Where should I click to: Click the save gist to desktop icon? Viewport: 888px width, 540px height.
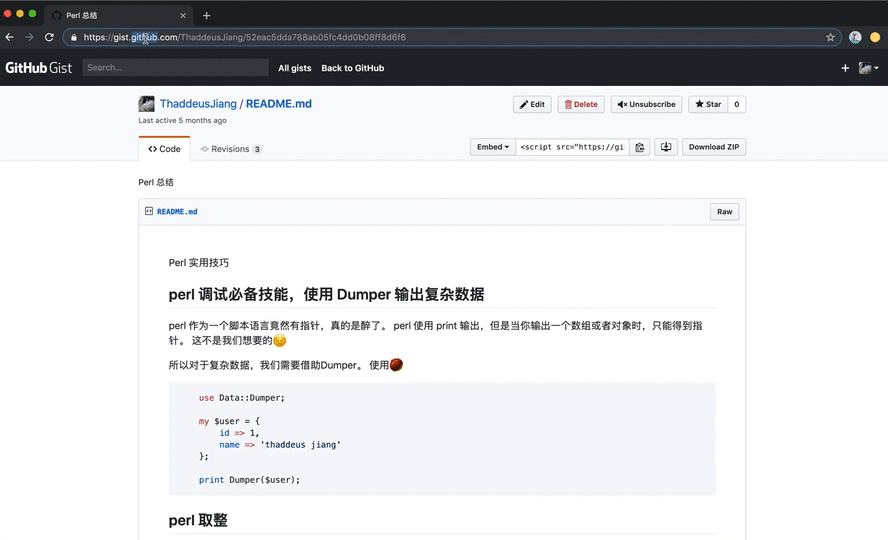click(666, 147)
